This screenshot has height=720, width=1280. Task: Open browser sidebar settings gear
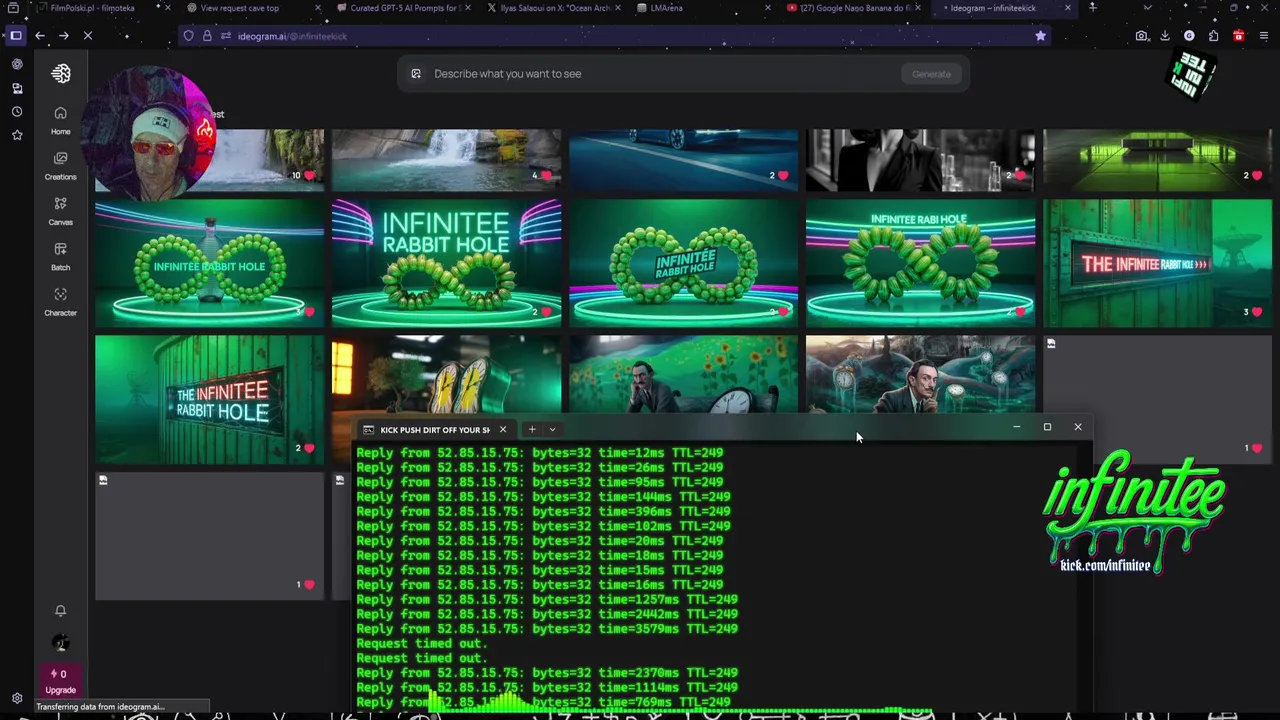(17, 698)
